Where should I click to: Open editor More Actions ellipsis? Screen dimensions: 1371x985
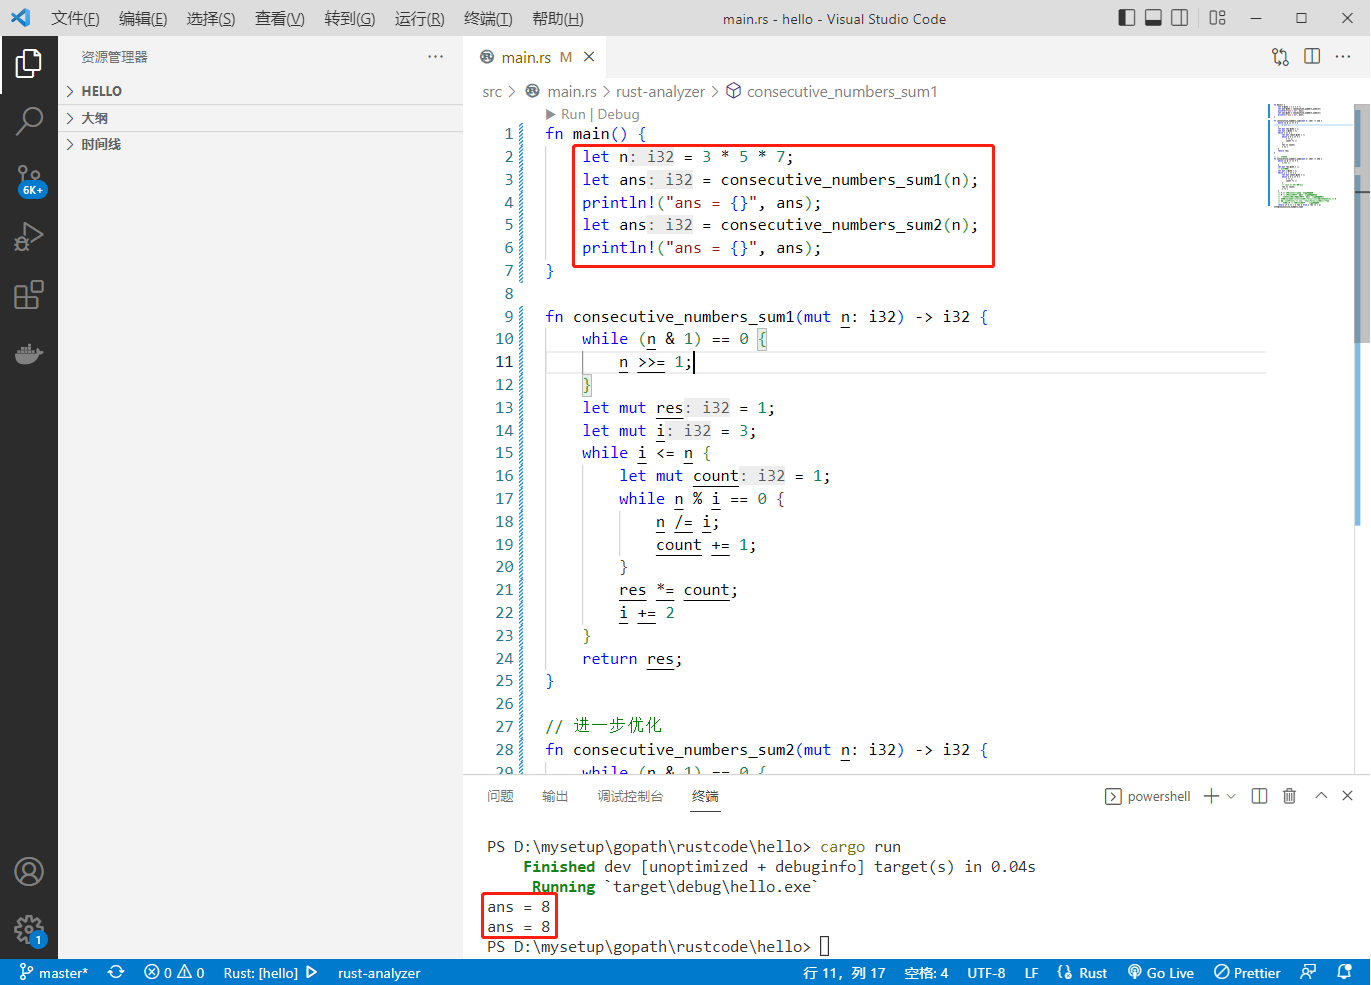tap(1343, 57)
